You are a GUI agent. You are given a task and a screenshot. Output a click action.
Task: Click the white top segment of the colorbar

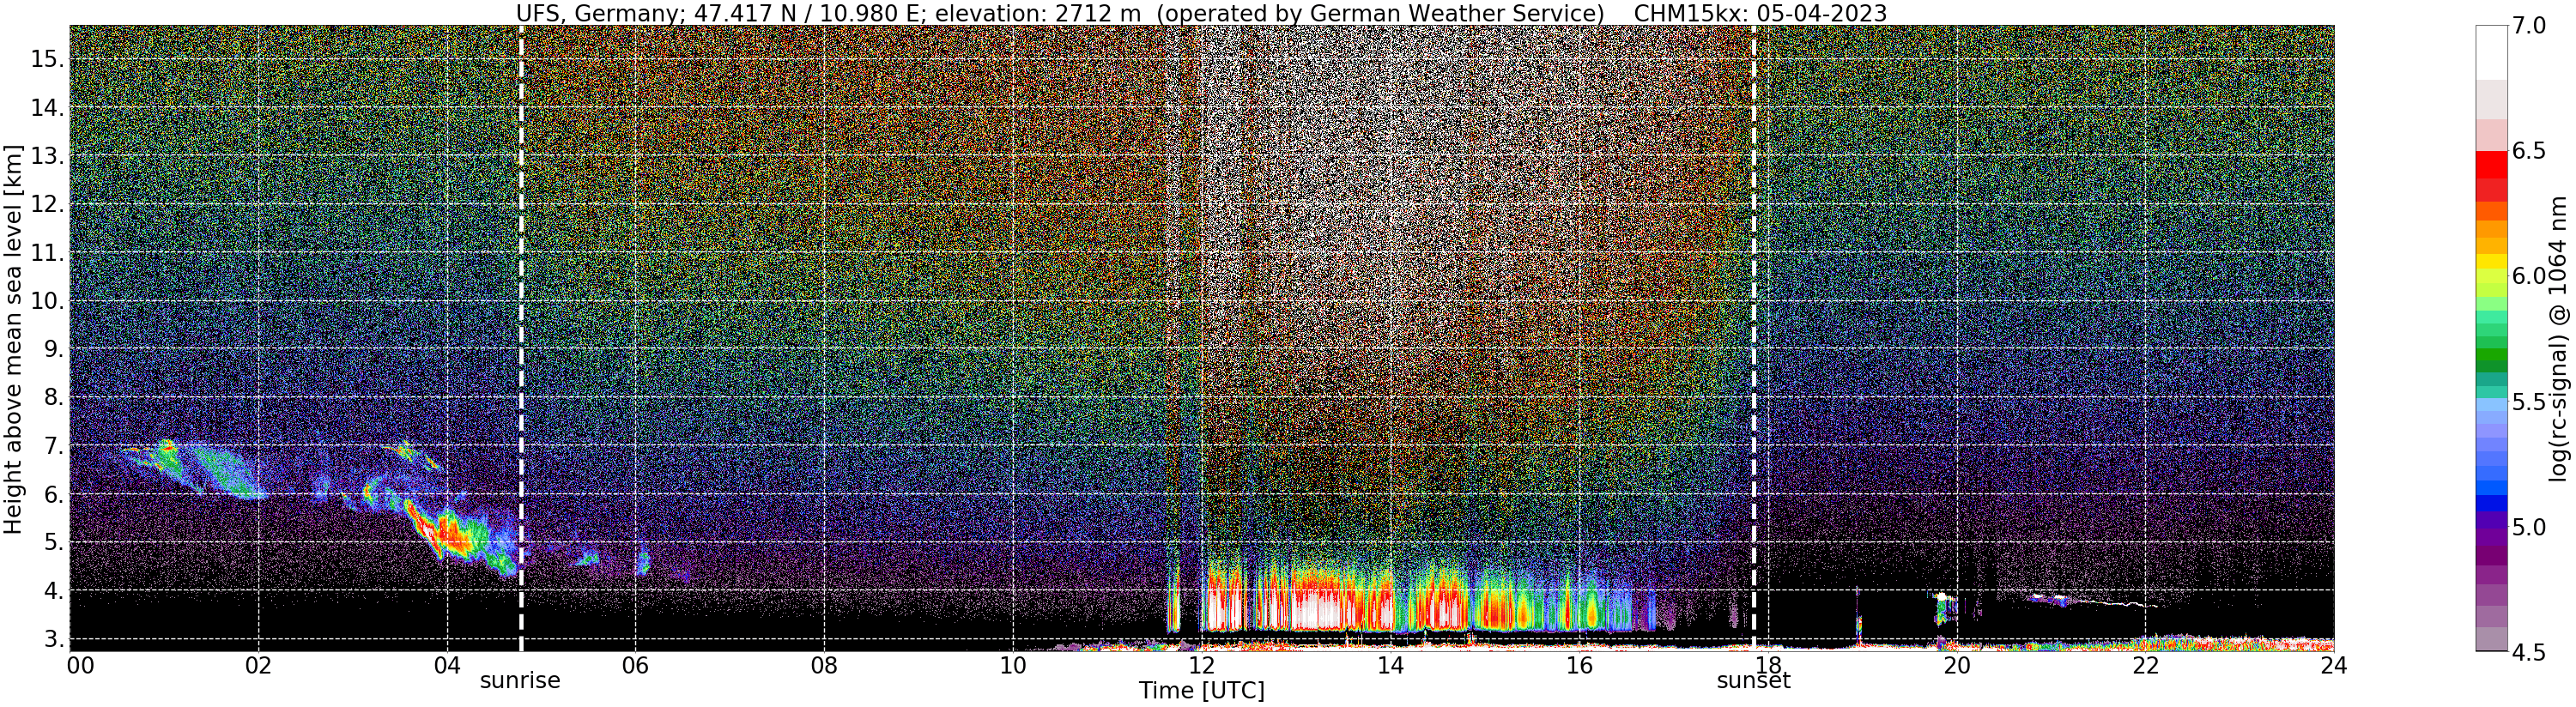(2491, 53)
